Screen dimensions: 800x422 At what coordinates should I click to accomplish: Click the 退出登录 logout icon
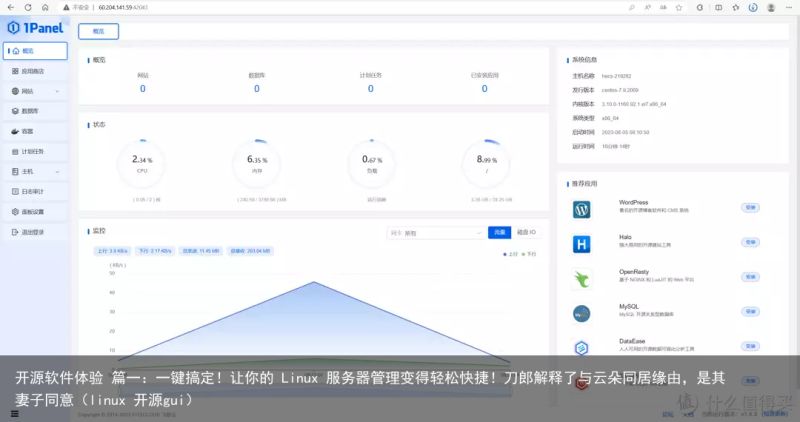(15, 232)
